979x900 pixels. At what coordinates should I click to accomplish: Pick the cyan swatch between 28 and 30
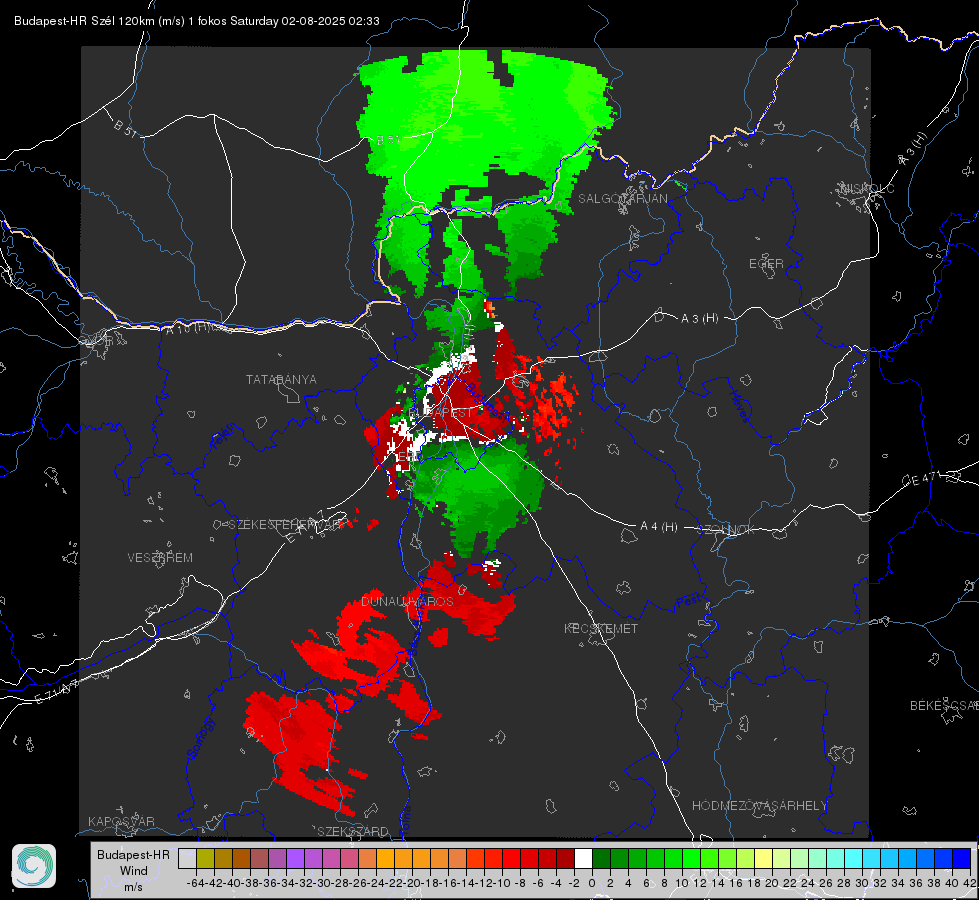point(854,858)
